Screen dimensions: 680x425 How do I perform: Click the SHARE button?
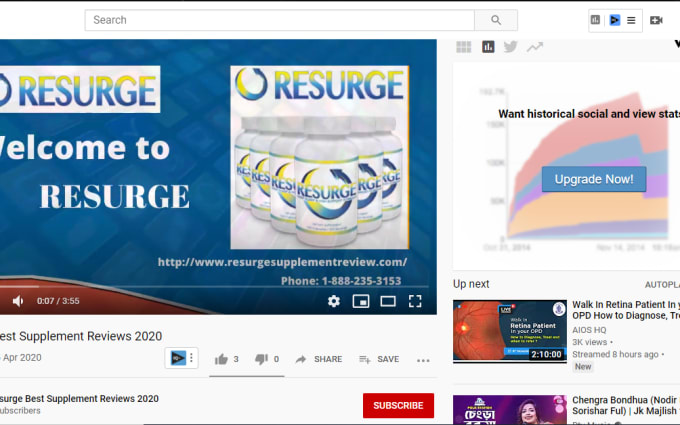click(x=319, y=359)
